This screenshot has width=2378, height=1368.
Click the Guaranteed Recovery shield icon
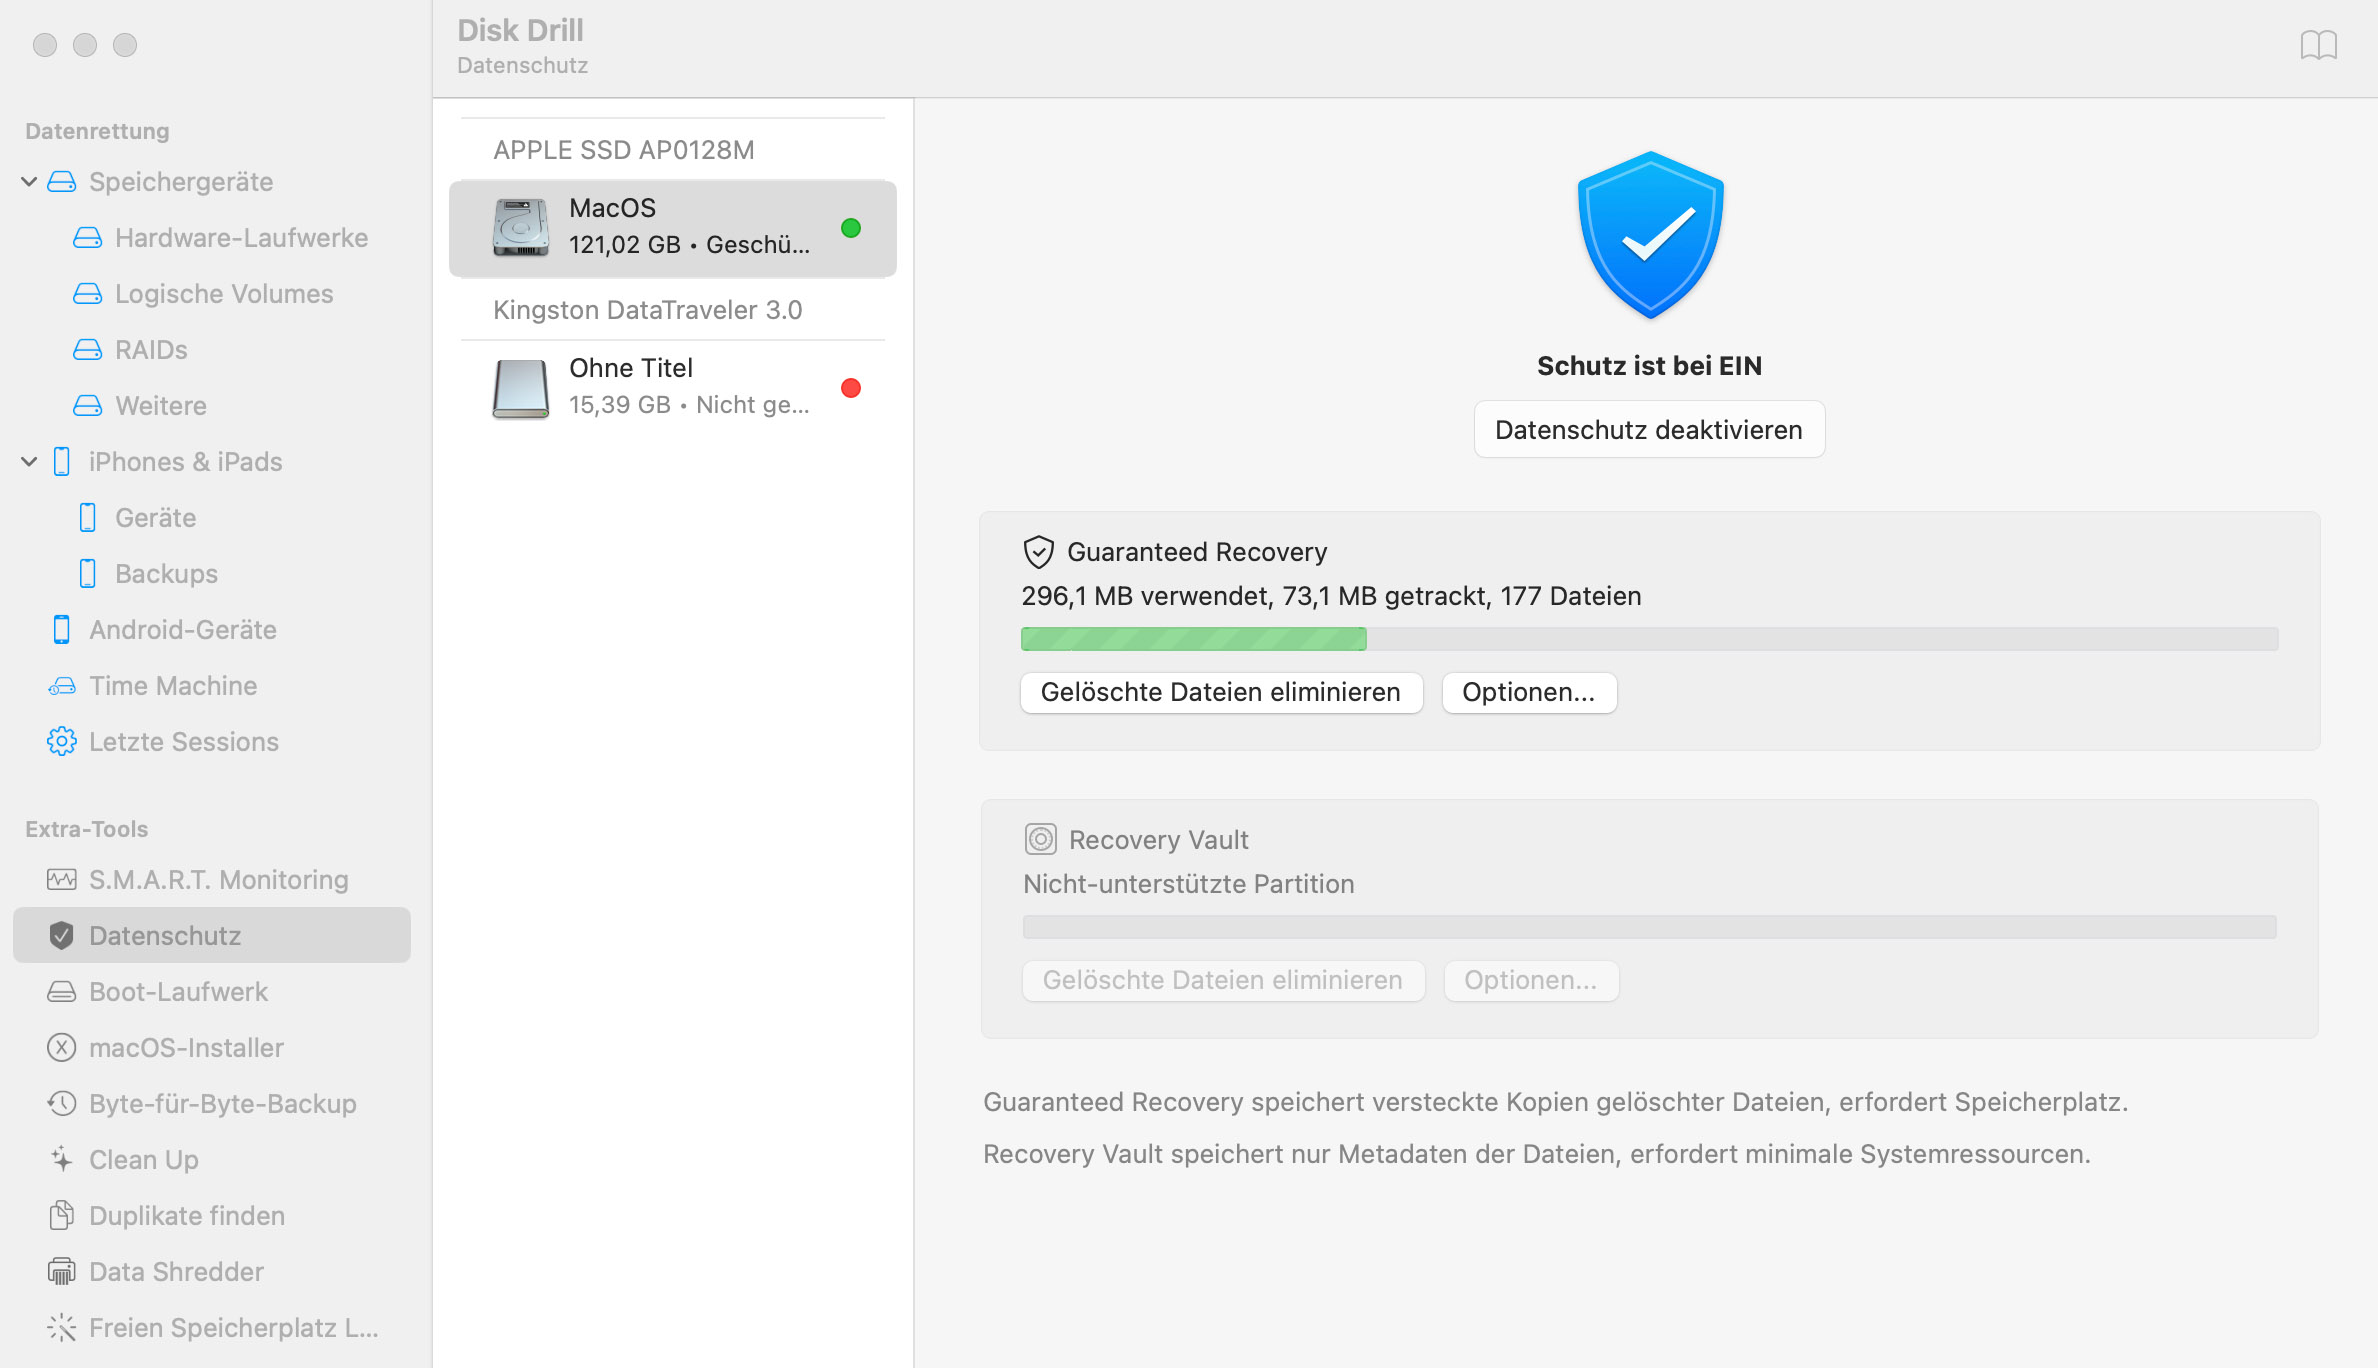[1037, 552]
